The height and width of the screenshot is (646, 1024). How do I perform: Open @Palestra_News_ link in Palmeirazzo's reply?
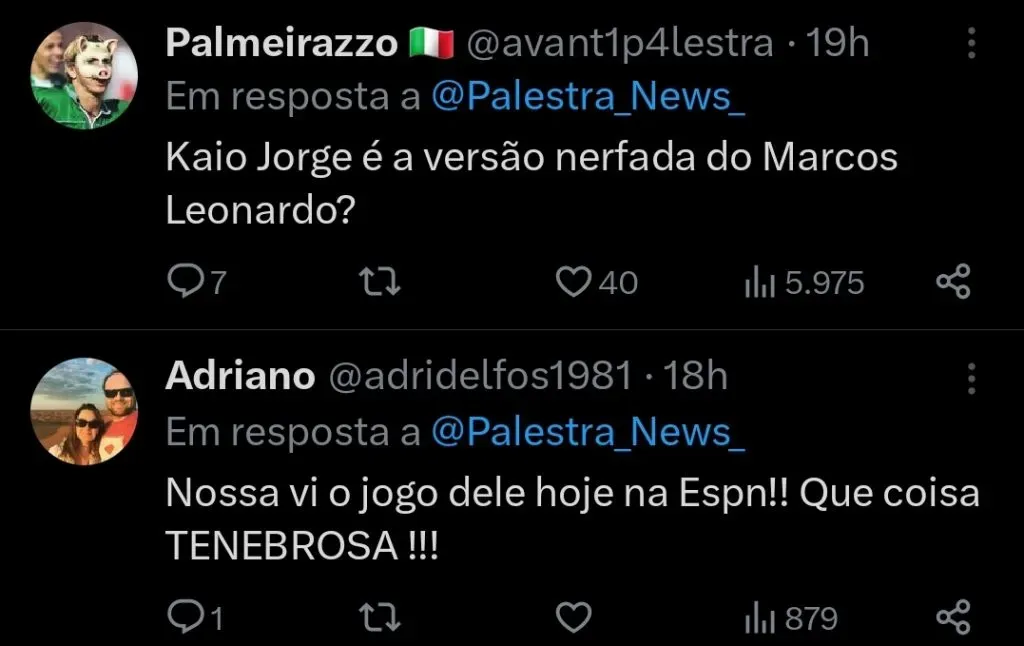[588, 96]
